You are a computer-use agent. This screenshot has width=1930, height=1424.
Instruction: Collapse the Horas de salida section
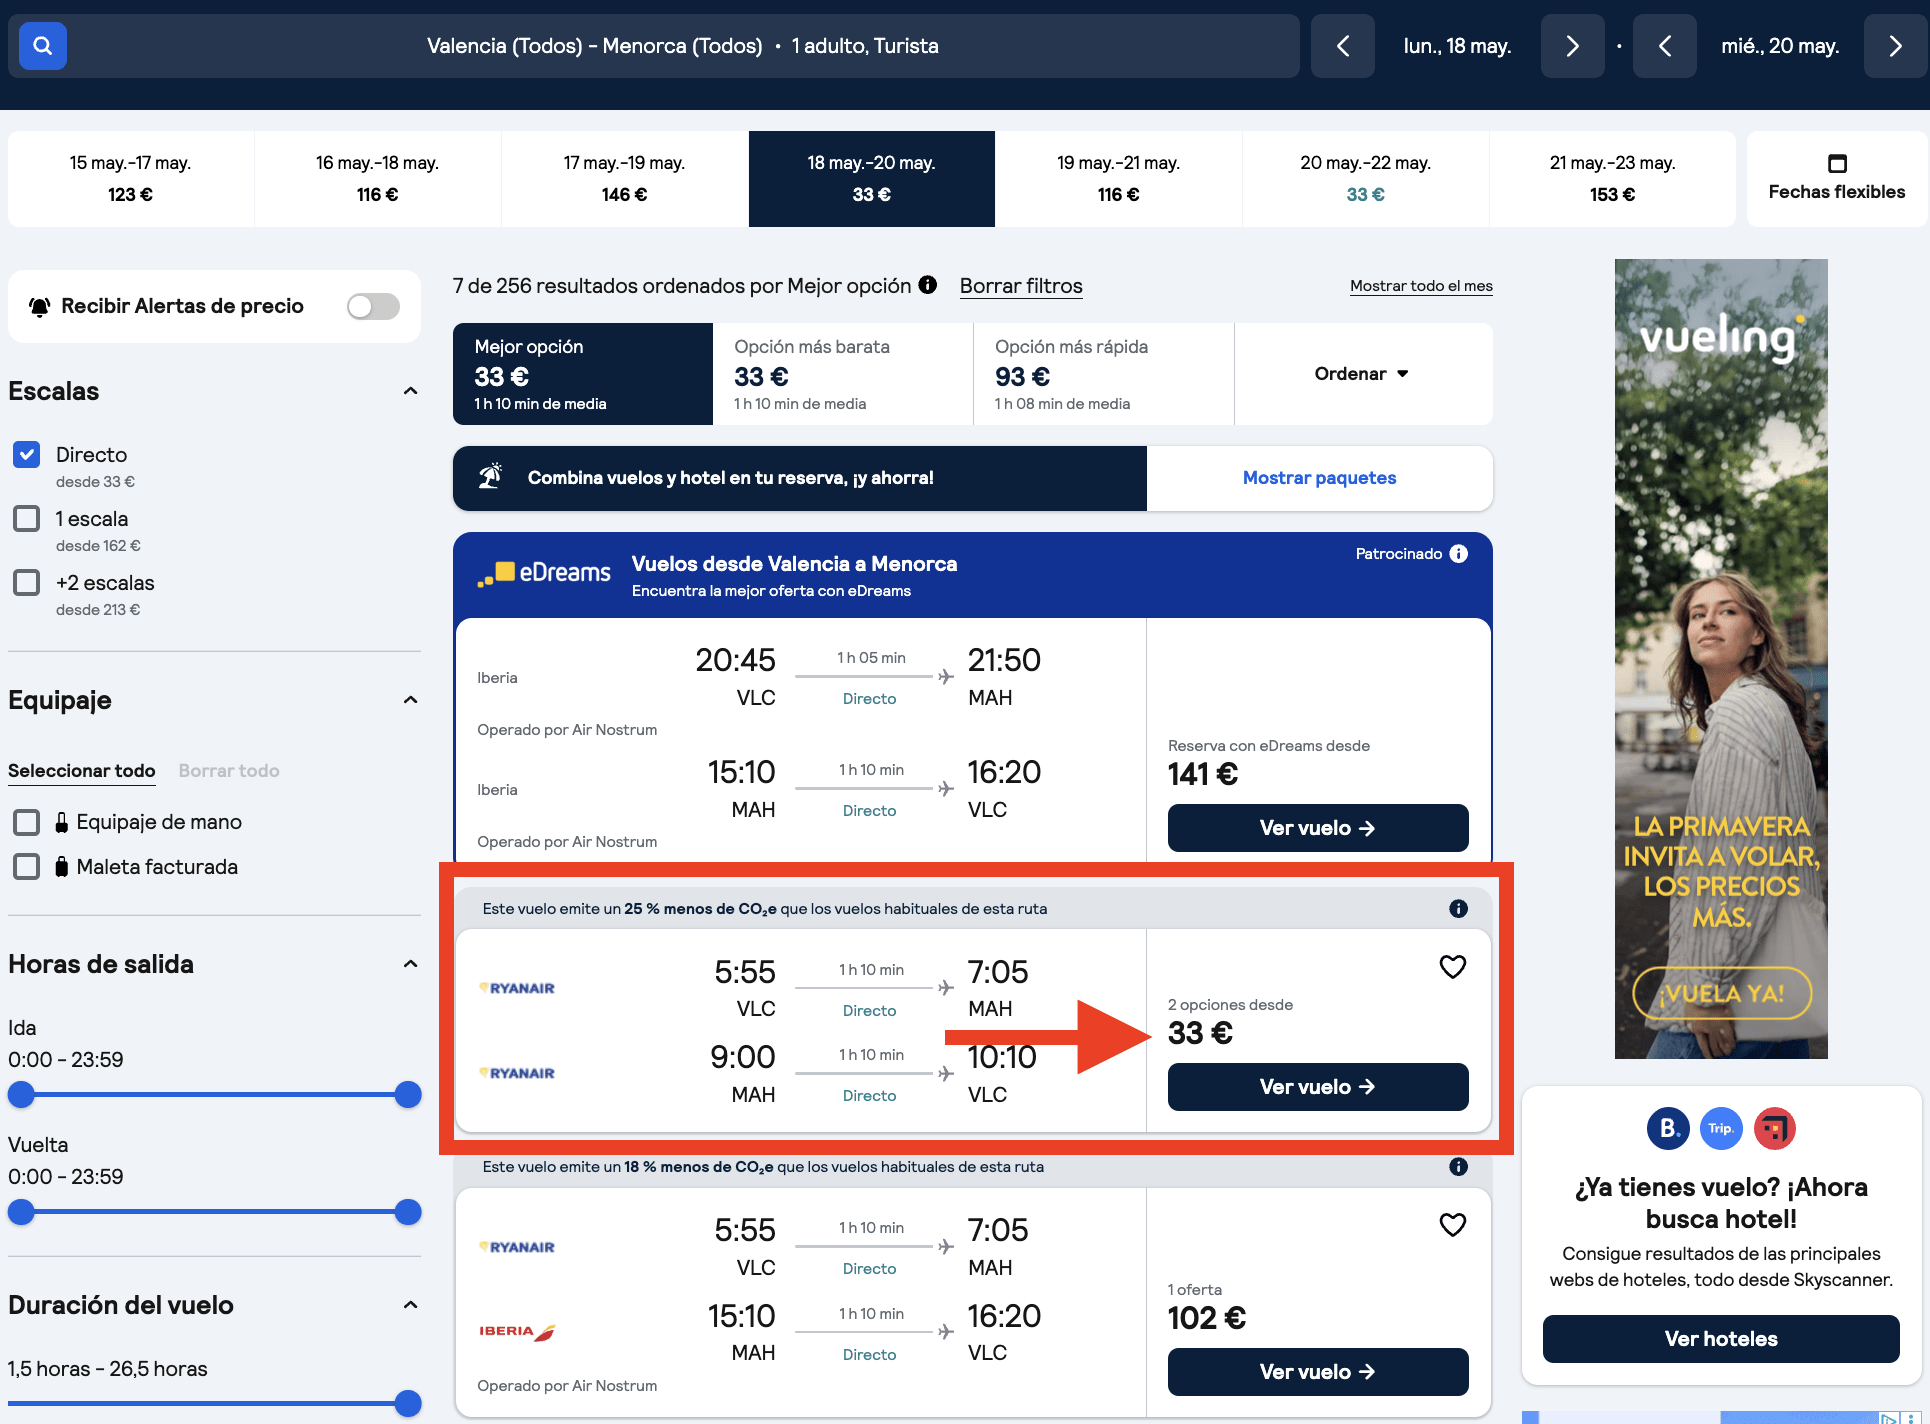pos(410,964)
